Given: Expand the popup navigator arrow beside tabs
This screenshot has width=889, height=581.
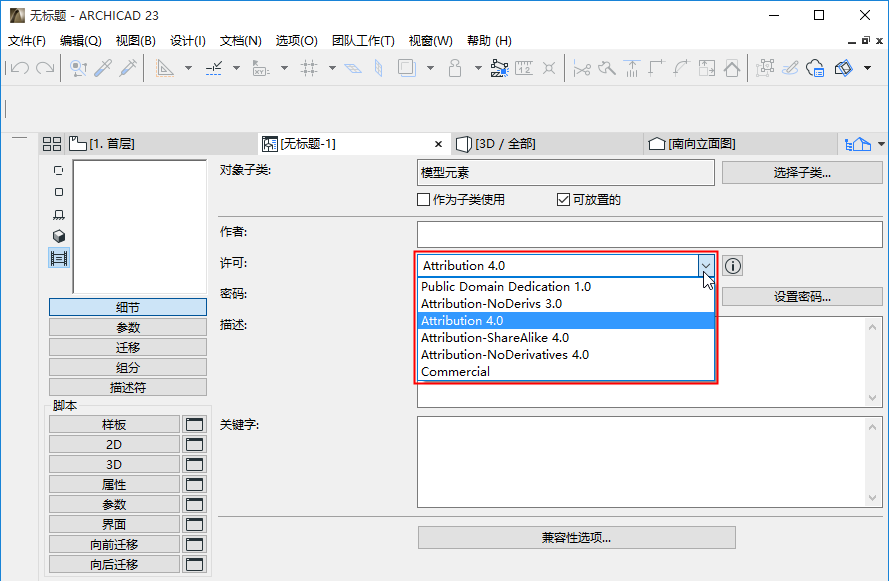Looking at the screenshot, I should click(x=881, y=144).
